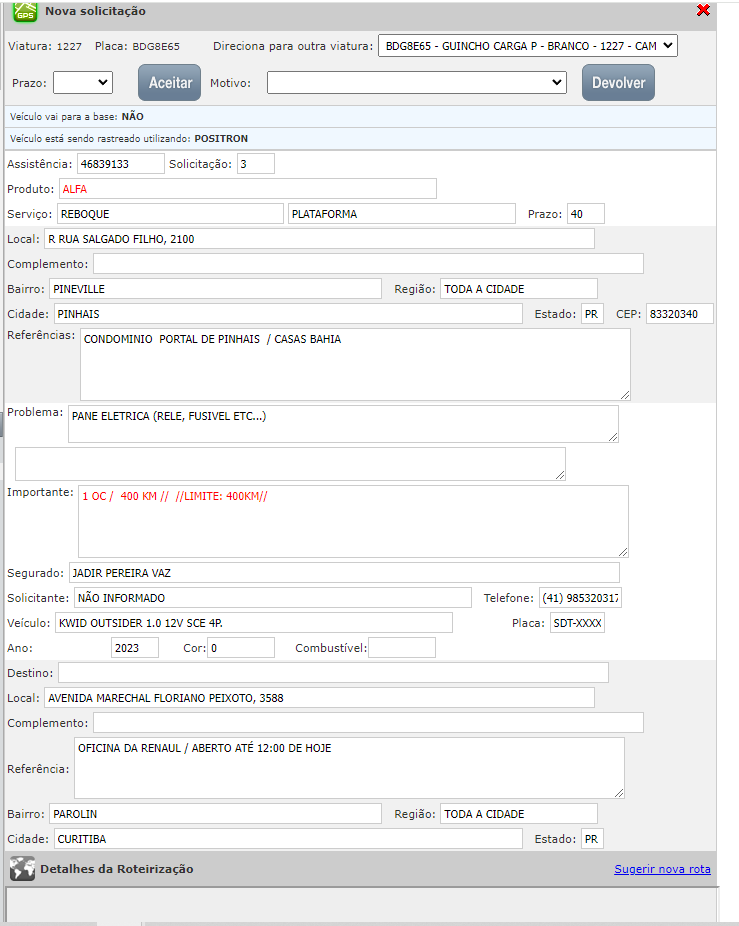
Task: Open the Direciona para outra viatura dropdown
Action: click(x=527, y=46)
